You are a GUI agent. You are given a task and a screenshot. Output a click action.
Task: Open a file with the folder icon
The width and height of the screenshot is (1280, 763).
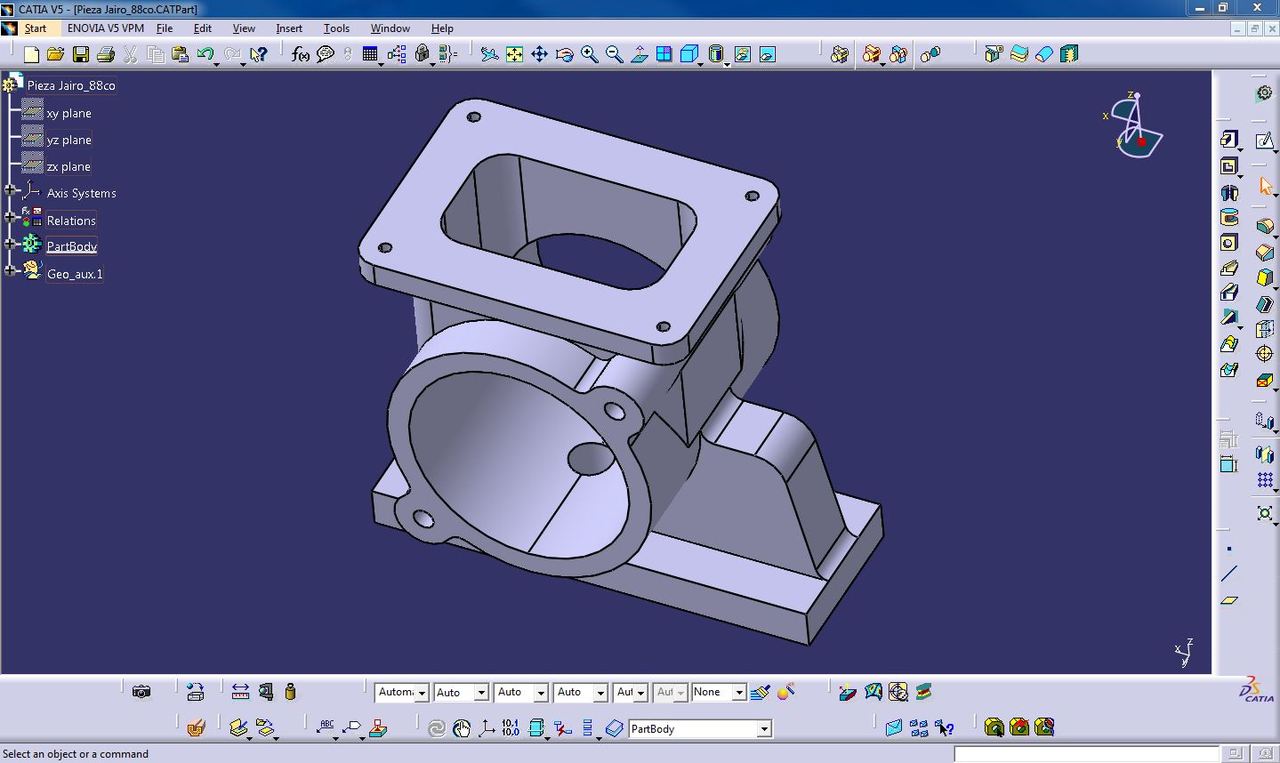[x=56, y=54]
